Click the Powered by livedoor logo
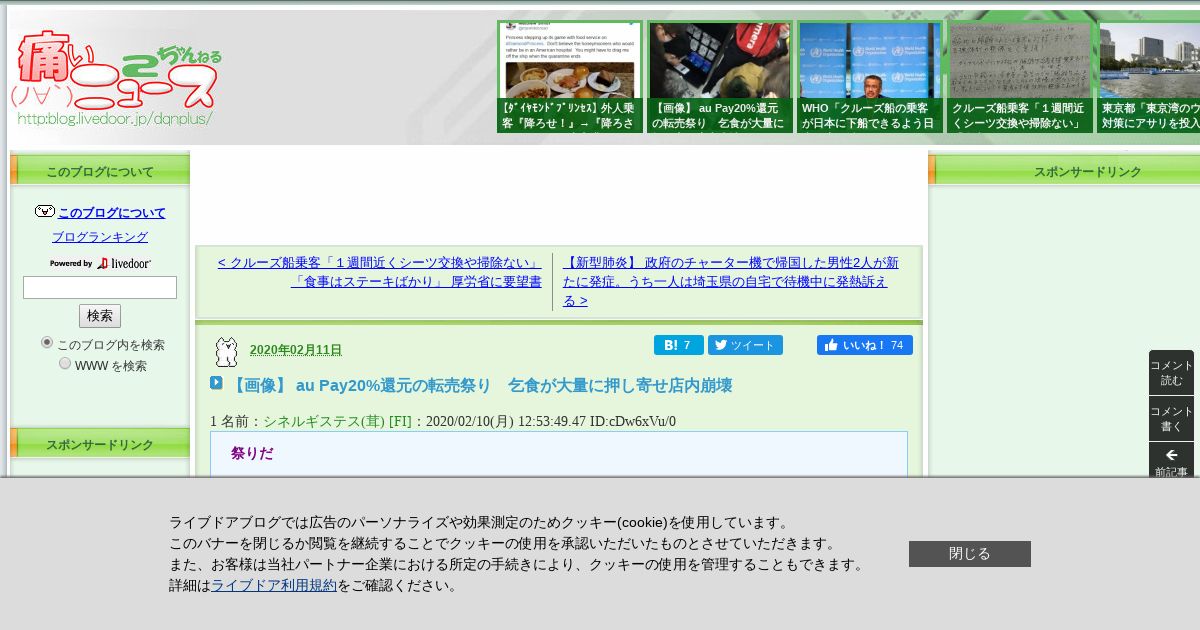This screenshot has width=1200, height=630. (x=100, y=263)
